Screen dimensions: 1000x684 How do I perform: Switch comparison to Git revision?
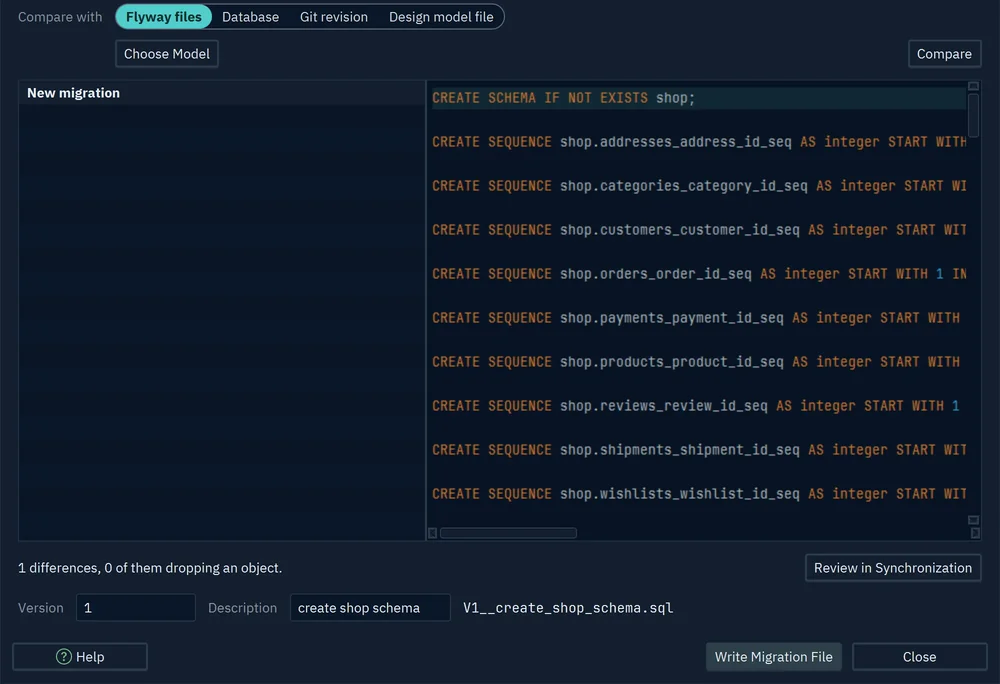[334, 17]
